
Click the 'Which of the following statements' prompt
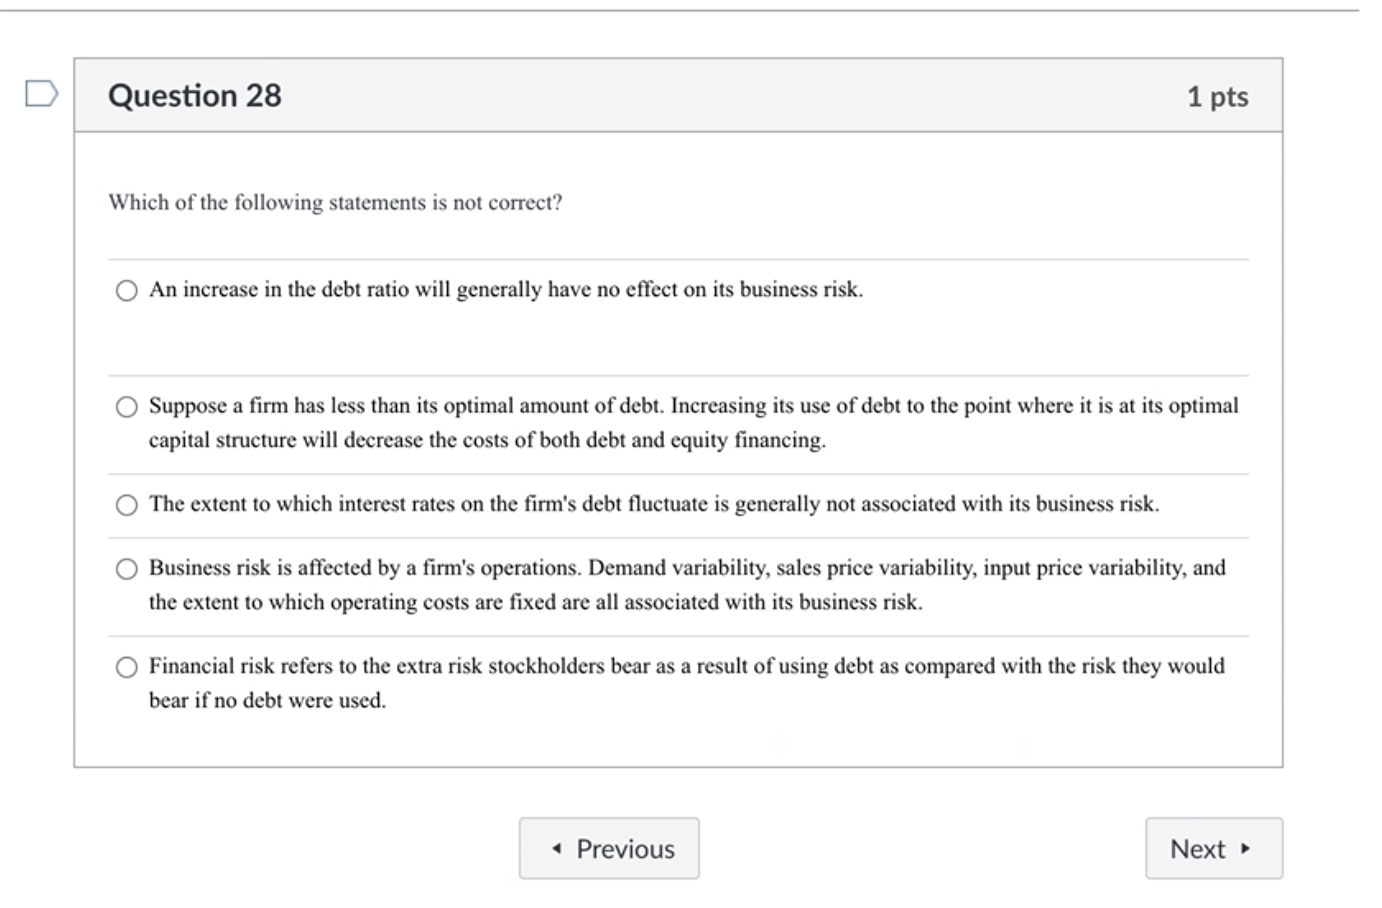pyautogui.click(x=335, y=203)
